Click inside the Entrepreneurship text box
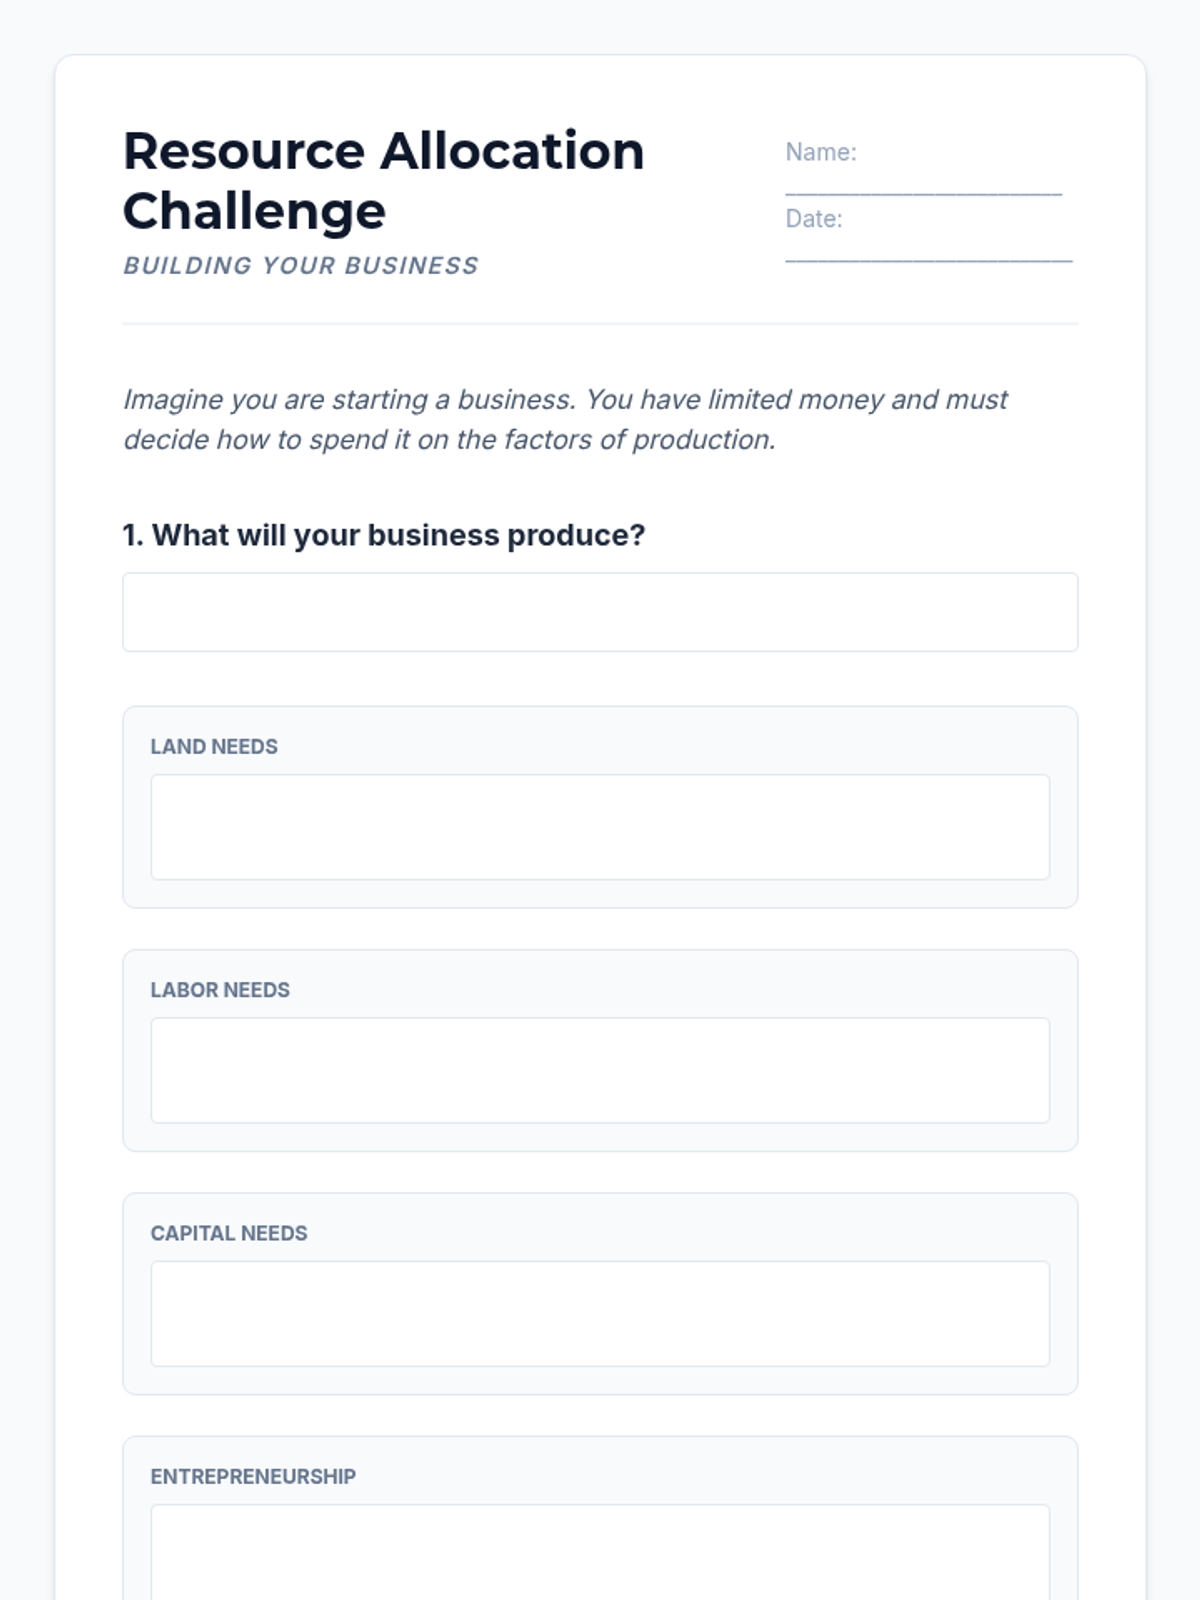1200x1600 pixels. click(x=600, y=1552)
